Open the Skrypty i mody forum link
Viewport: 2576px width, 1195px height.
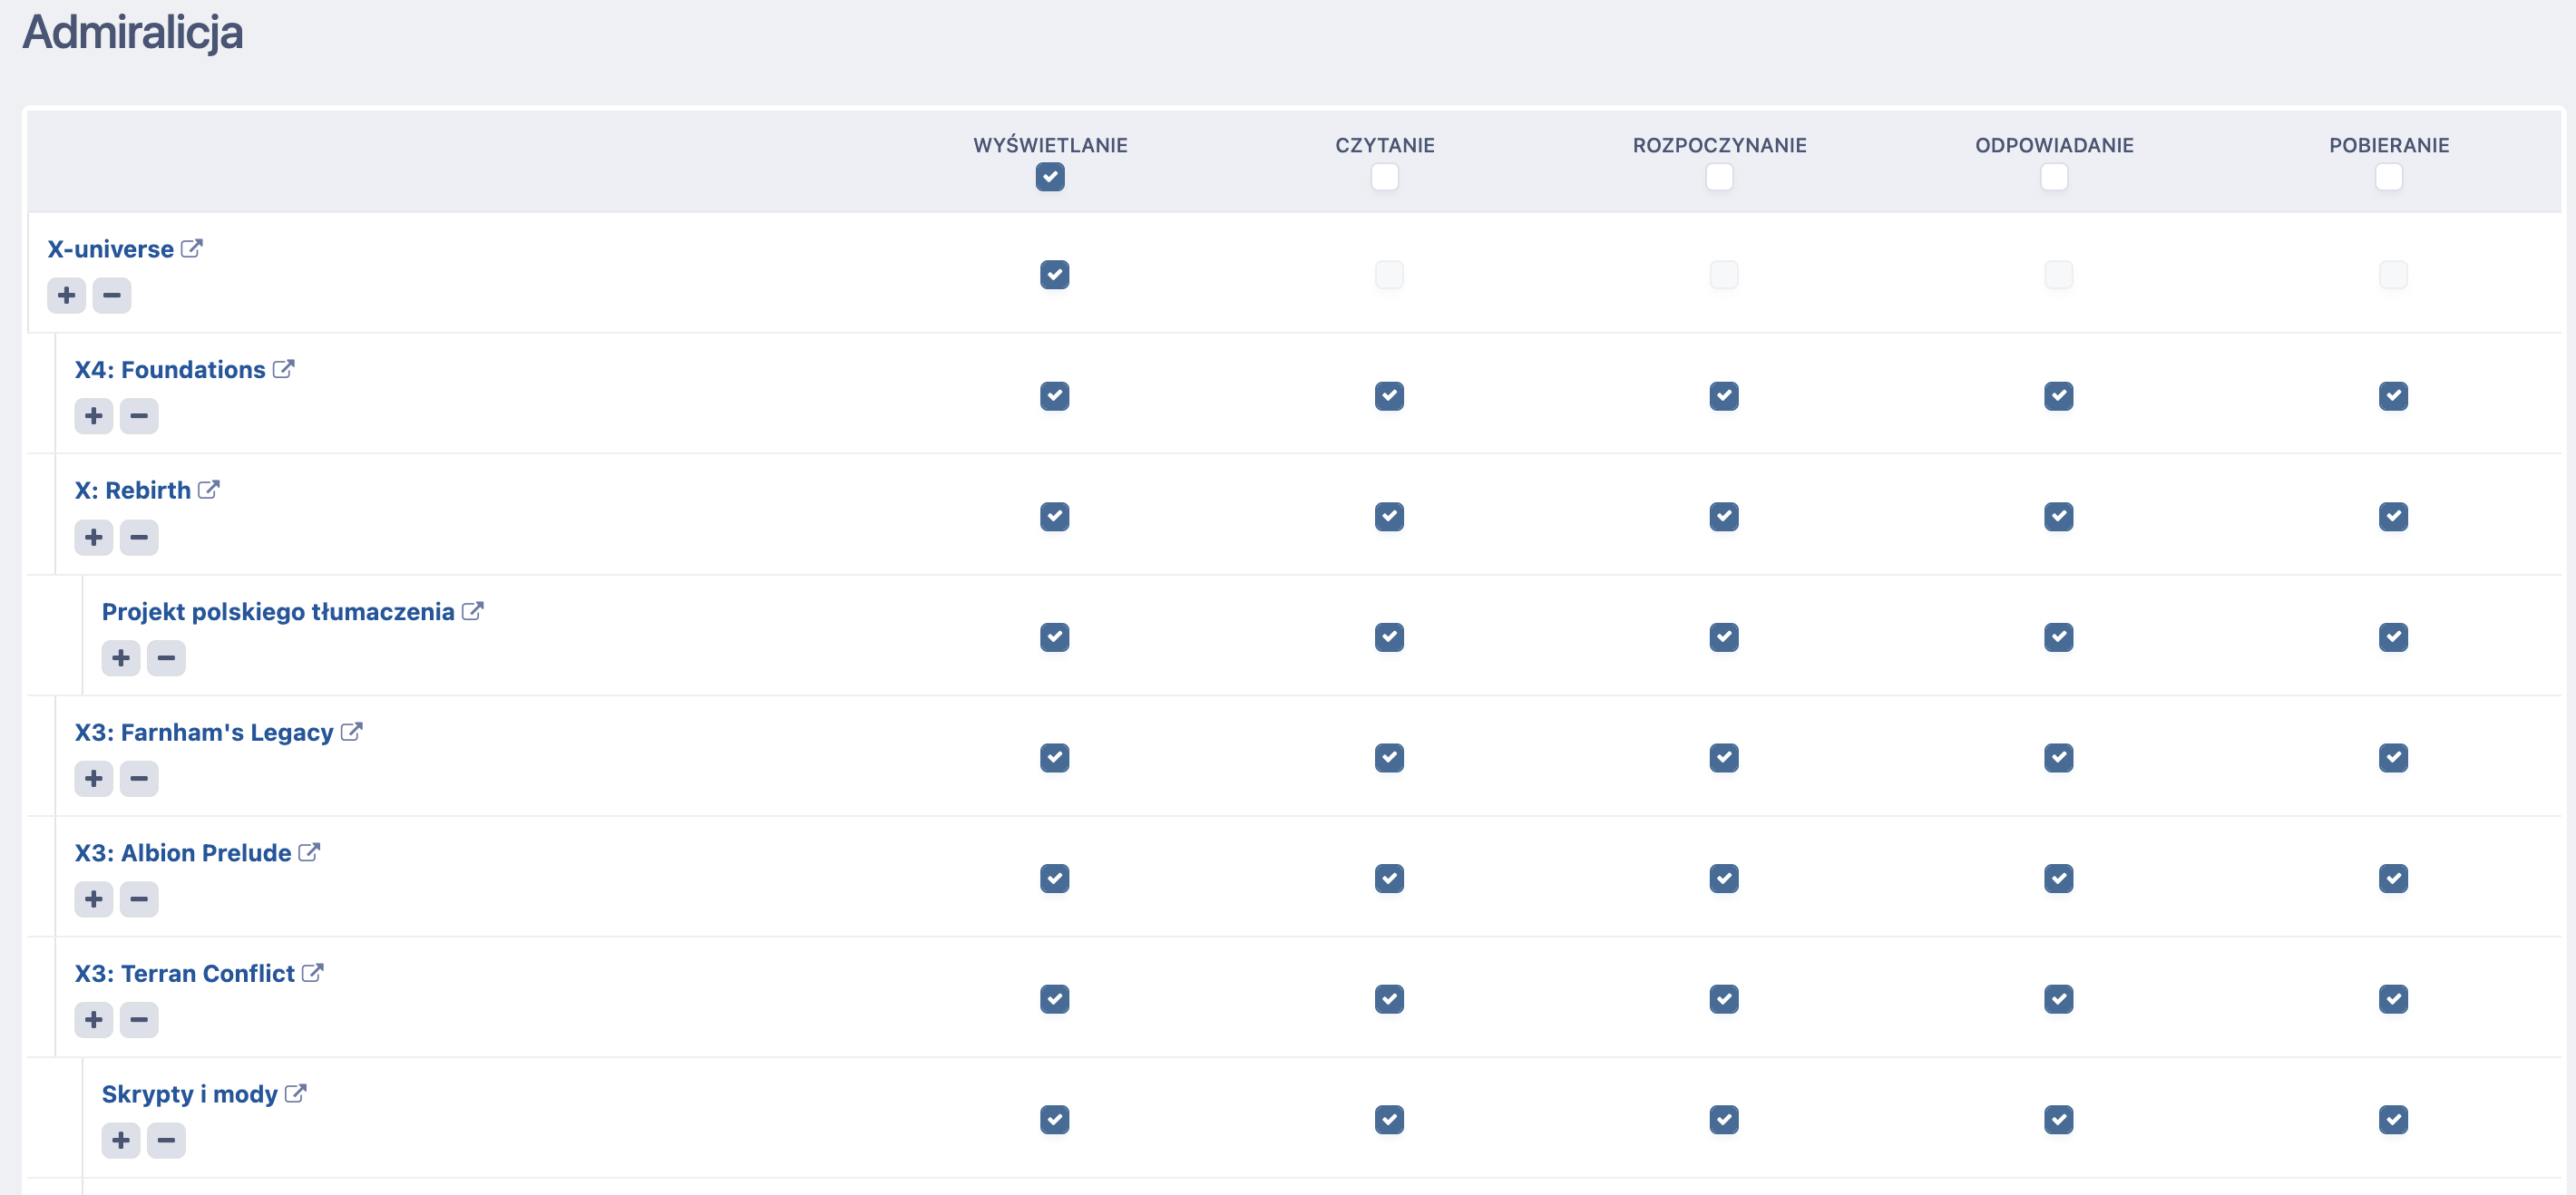pyautogui.click(x=189, y=1094)
